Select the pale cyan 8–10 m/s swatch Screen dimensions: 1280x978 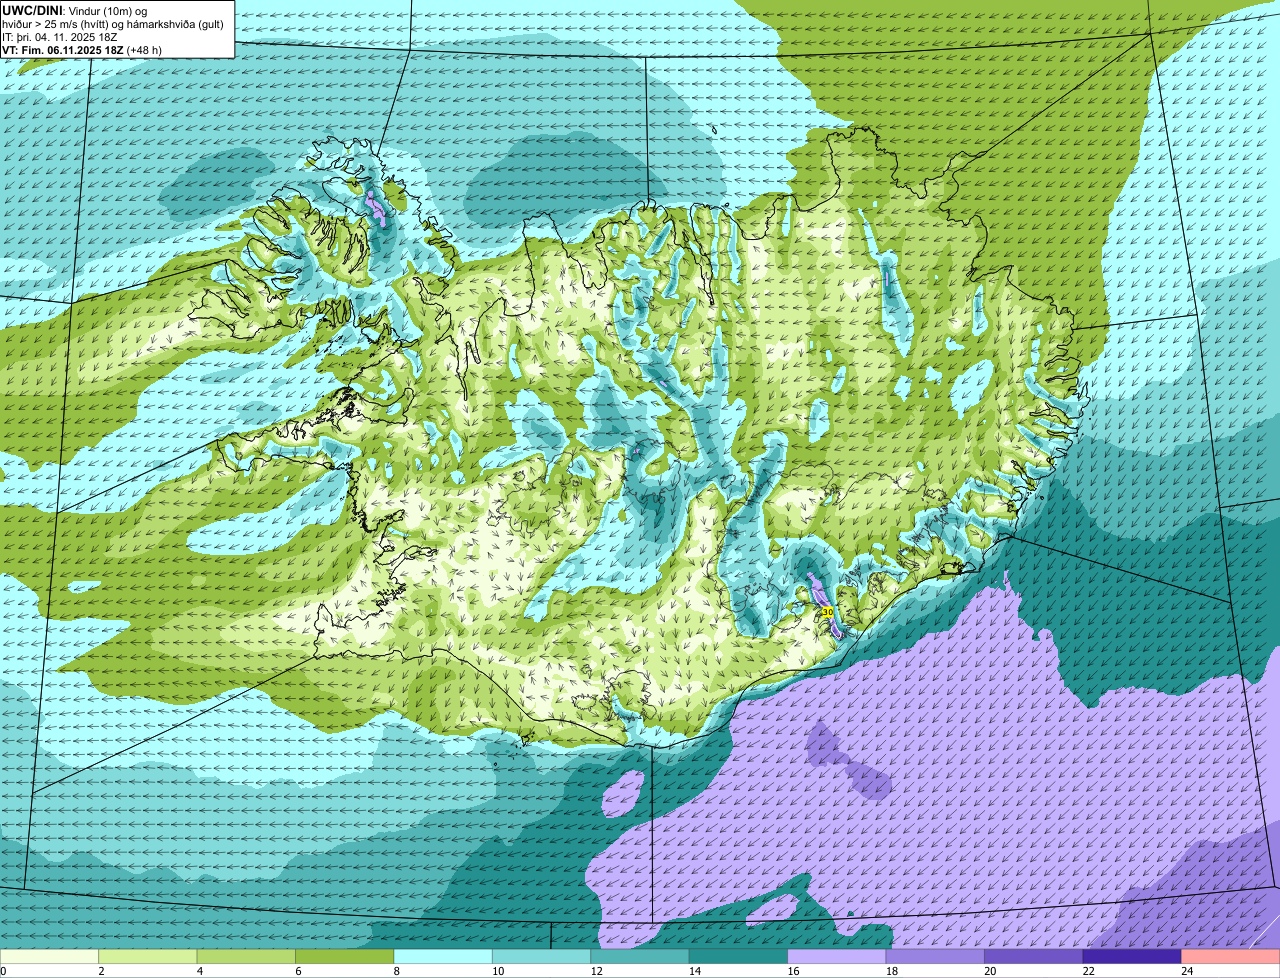445,957
